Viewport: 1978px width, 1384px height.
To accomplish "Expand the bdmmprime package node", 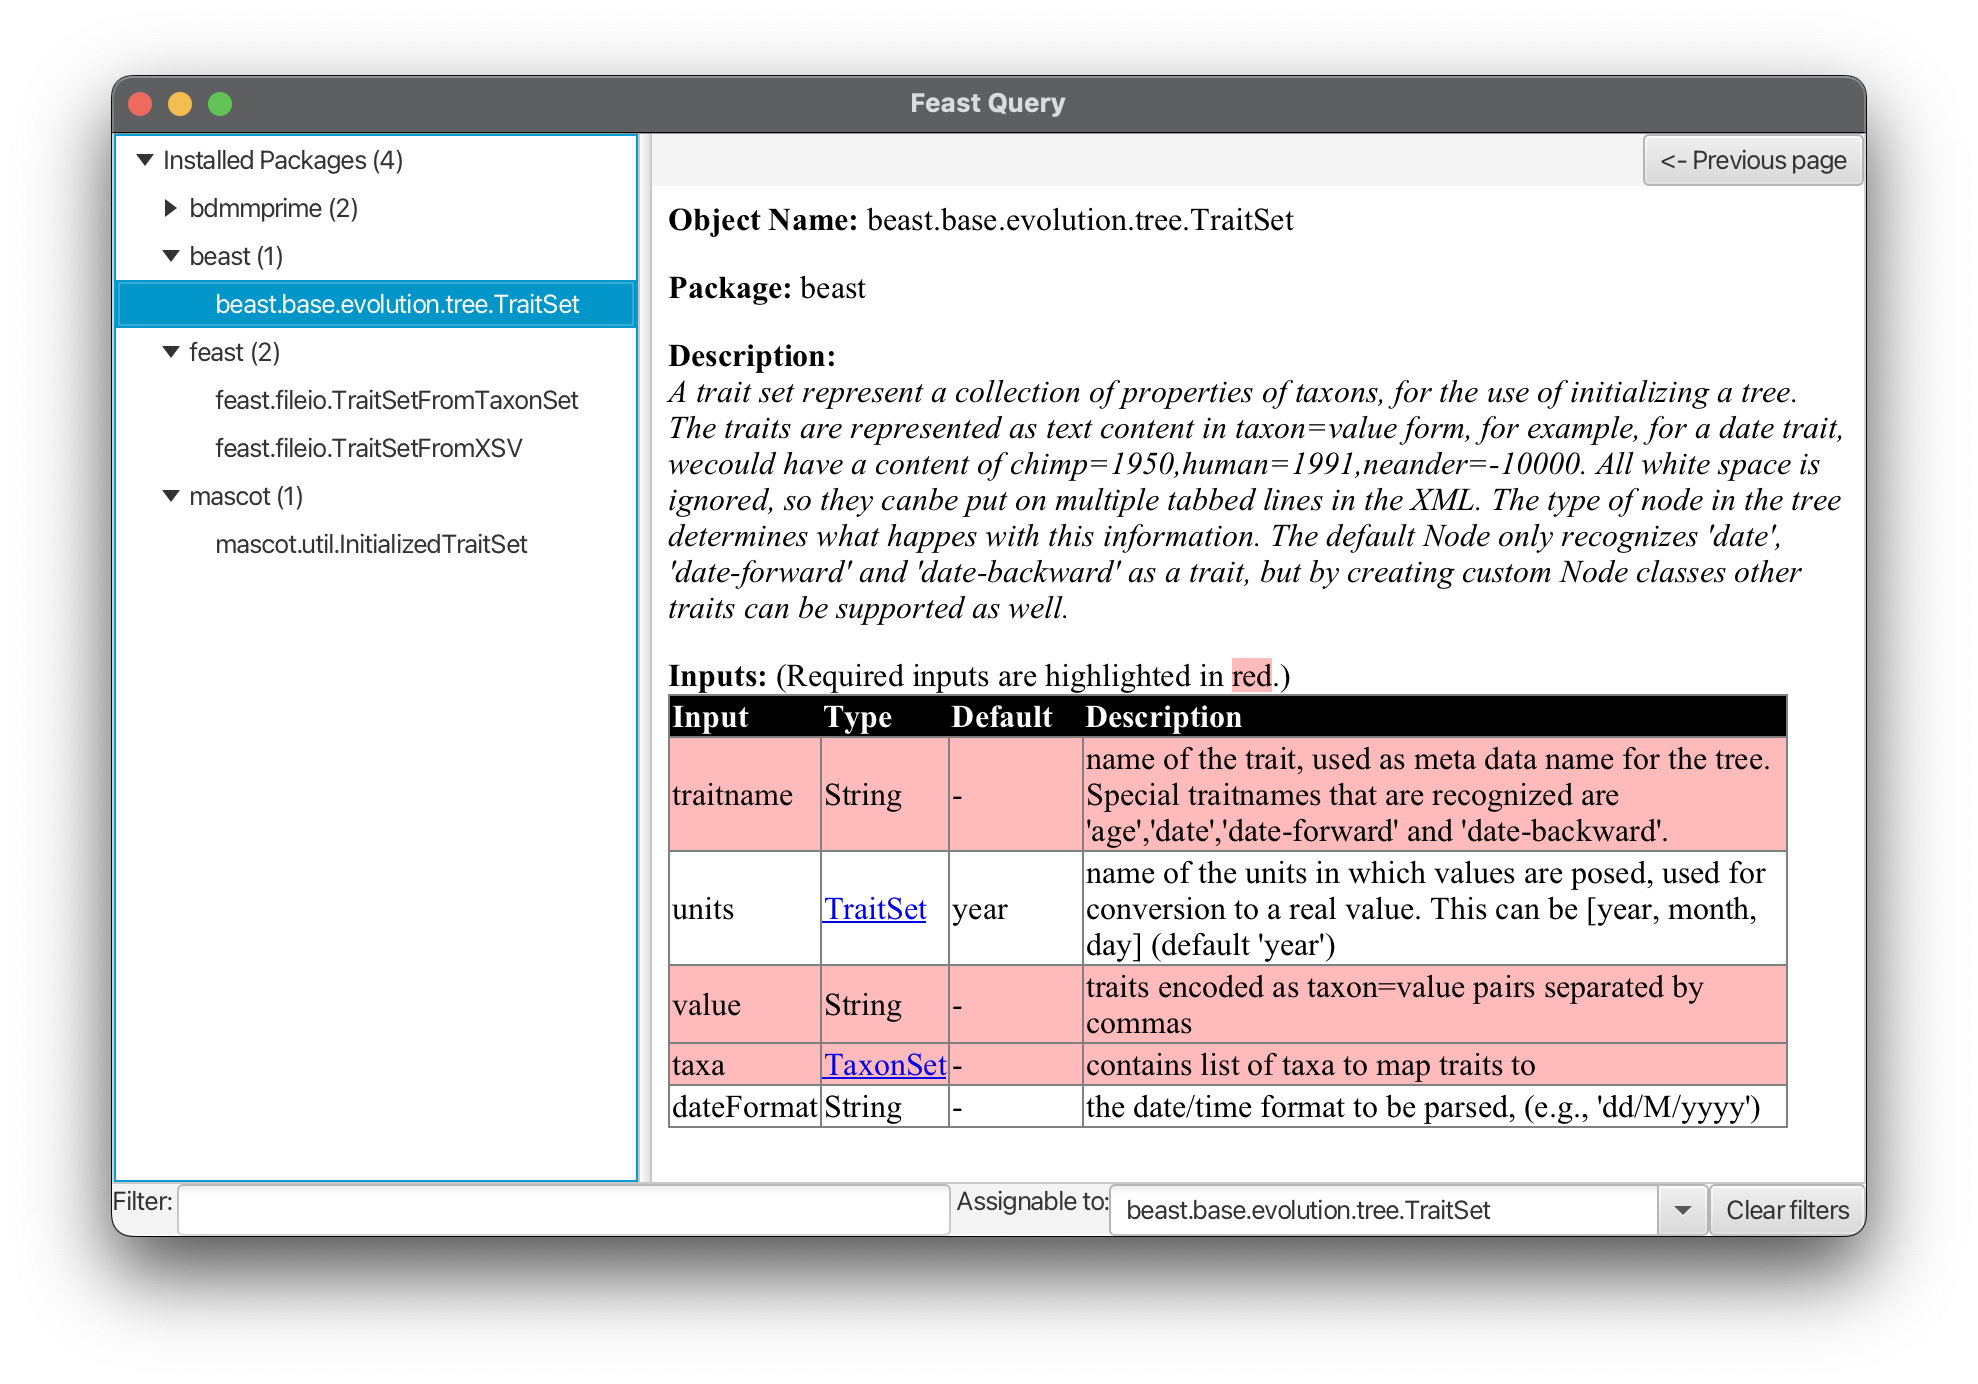I will pos(170,208).
